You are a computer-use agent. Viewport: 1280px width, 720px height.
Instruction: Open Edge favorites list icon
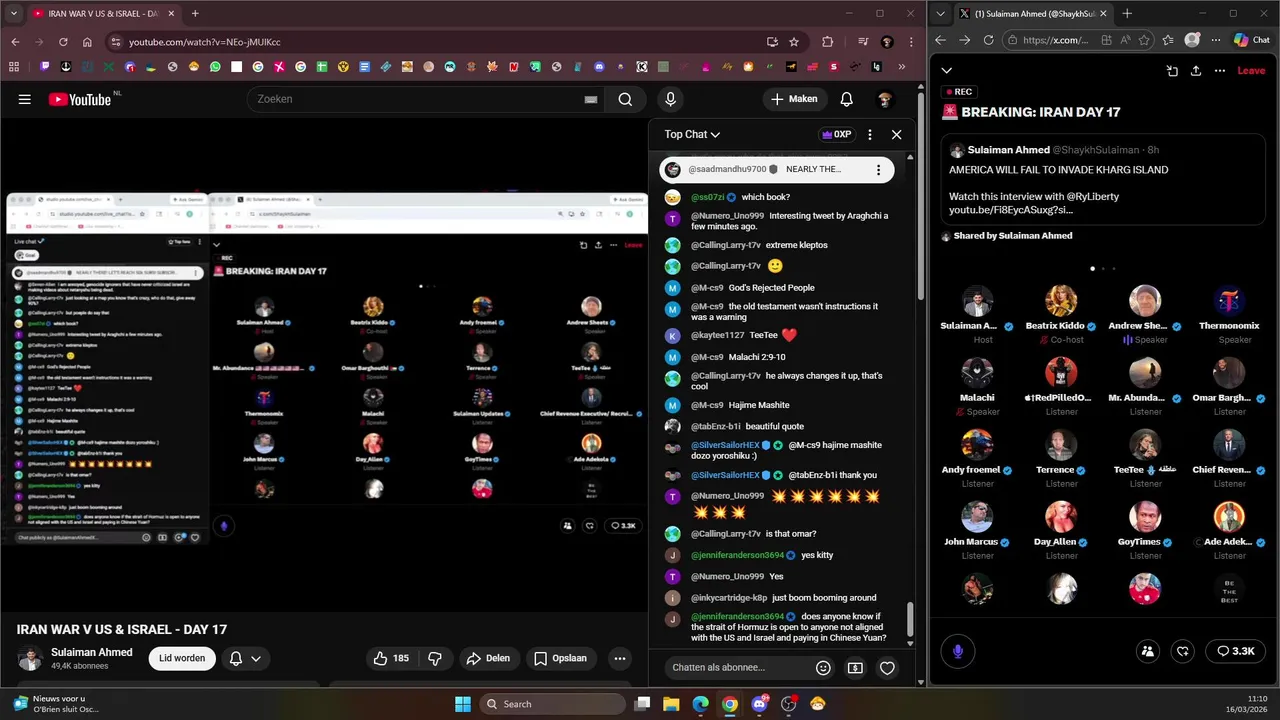coord(1168,40)
